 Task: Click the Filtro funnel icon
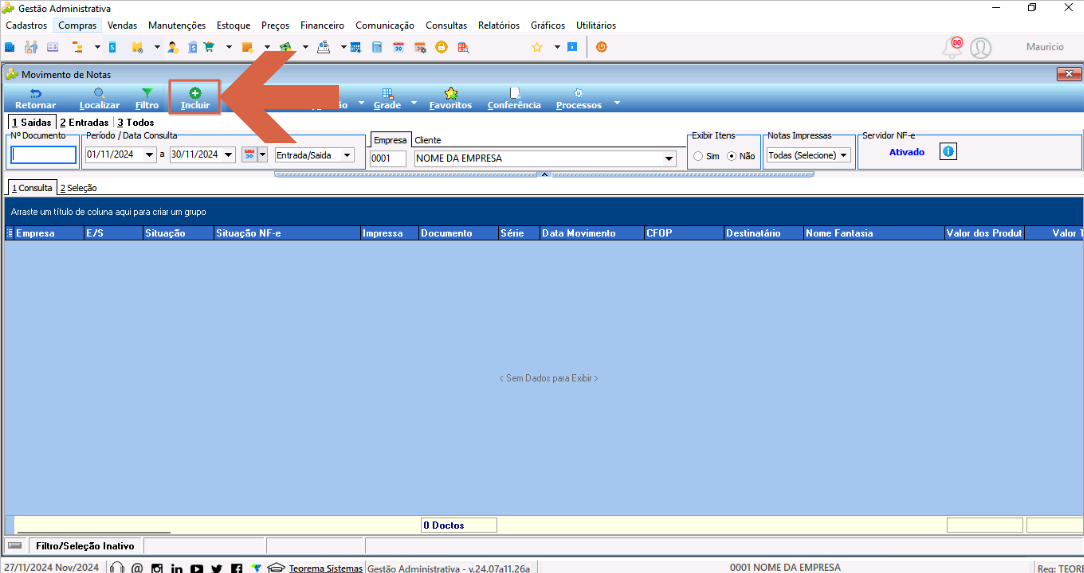tap(147, 93)
